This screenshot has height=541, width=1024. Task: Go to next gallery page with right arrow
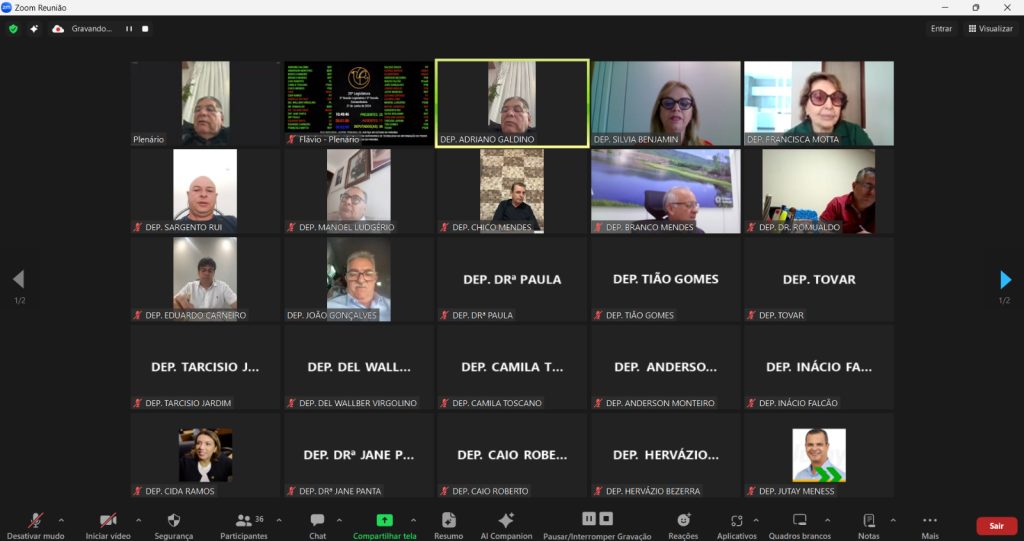1005,280
